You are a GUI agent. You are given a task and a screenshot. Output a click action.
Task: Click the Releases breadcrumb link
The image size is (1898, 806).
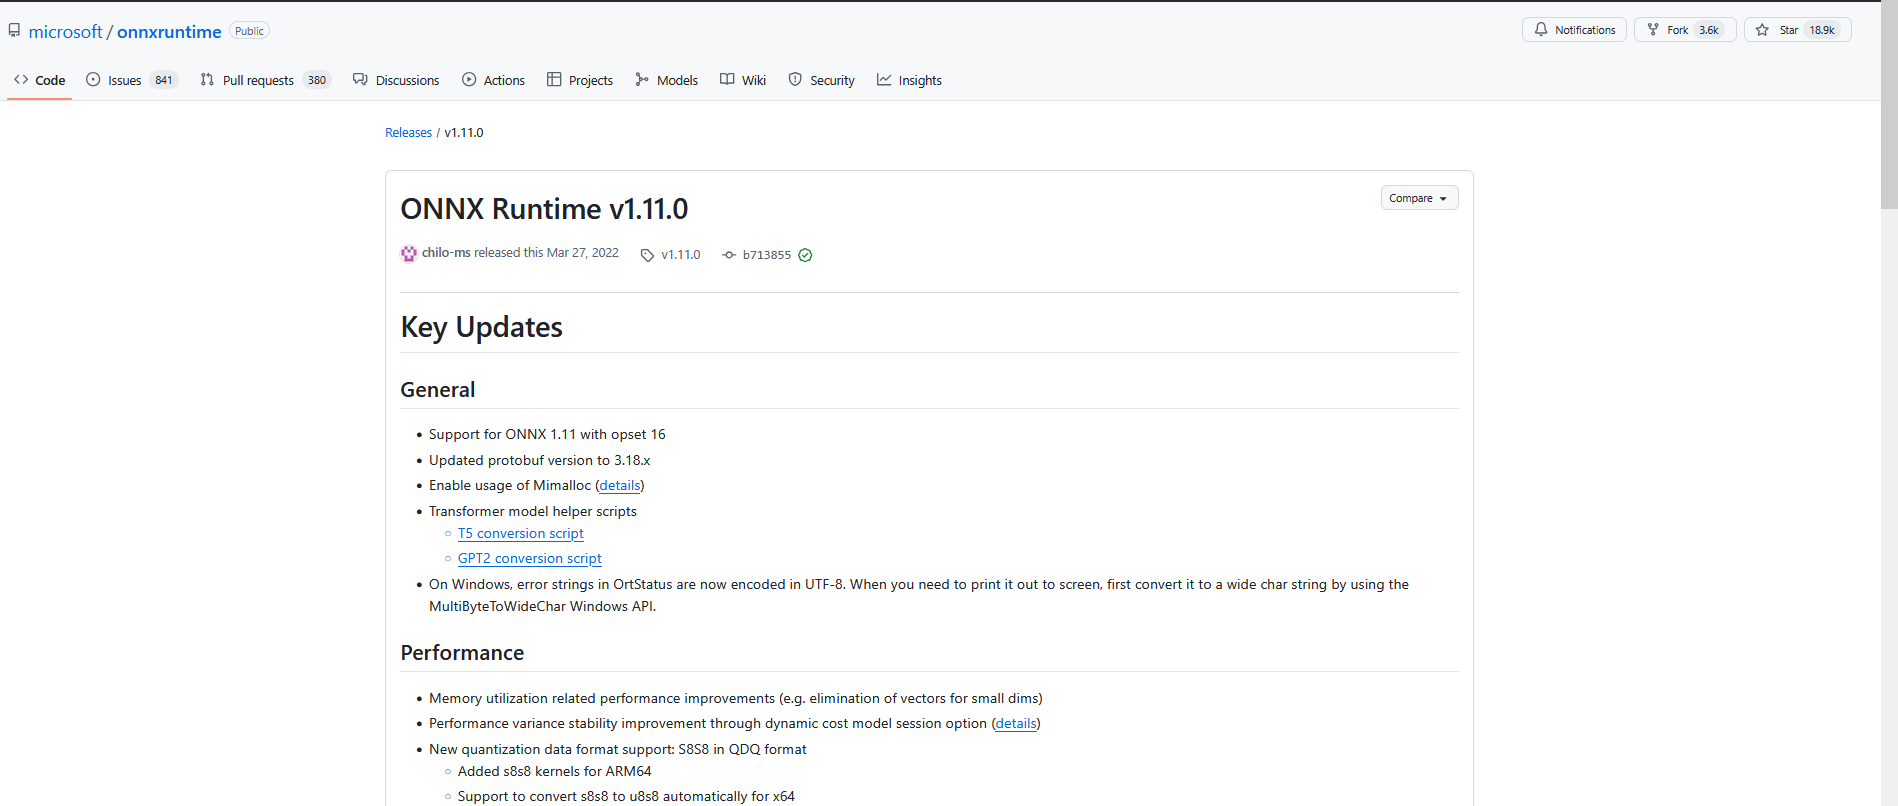pyautogui.click(x=408, y=132)
